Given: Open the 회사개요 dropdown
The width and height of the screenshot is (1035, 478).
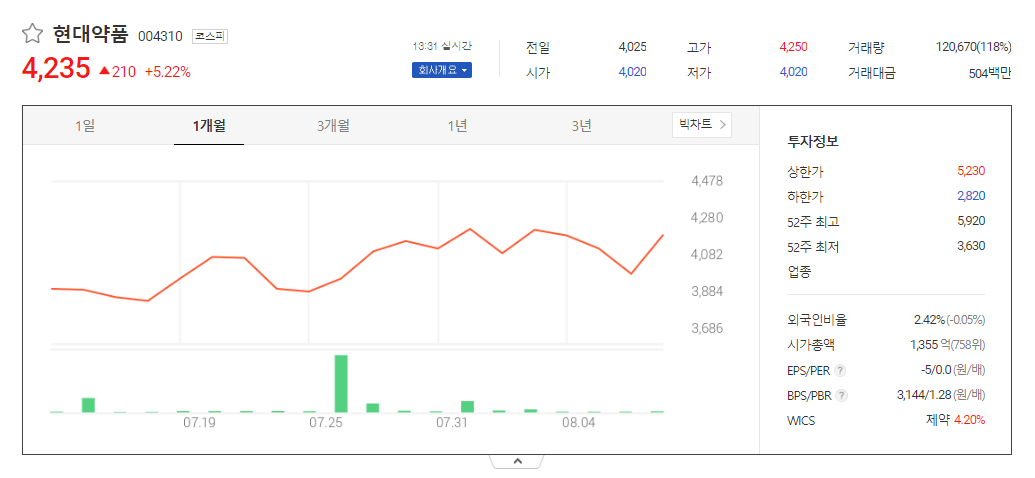Looking at the screenshot, I should (x=442, y=71).
